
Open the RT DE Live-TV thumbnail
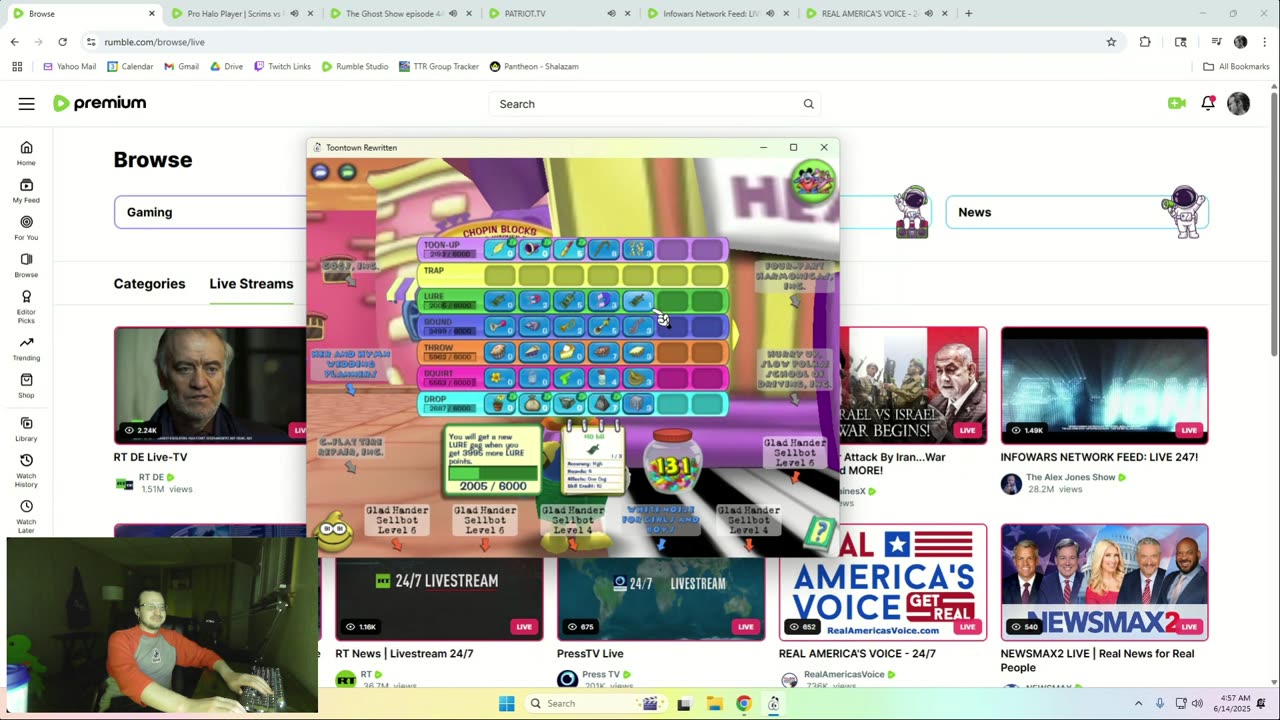click(210, 385)
